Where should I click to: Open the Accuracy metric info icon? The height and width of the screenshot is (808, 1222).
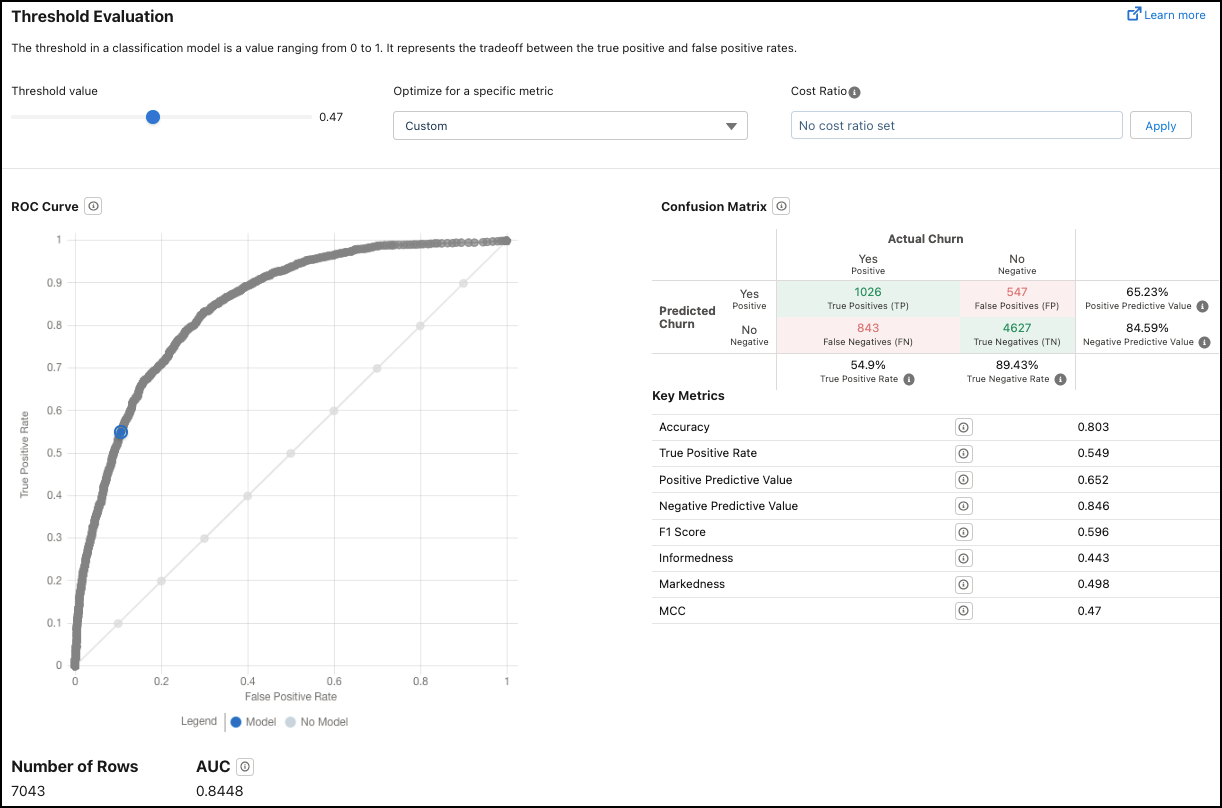coord(963,427)
